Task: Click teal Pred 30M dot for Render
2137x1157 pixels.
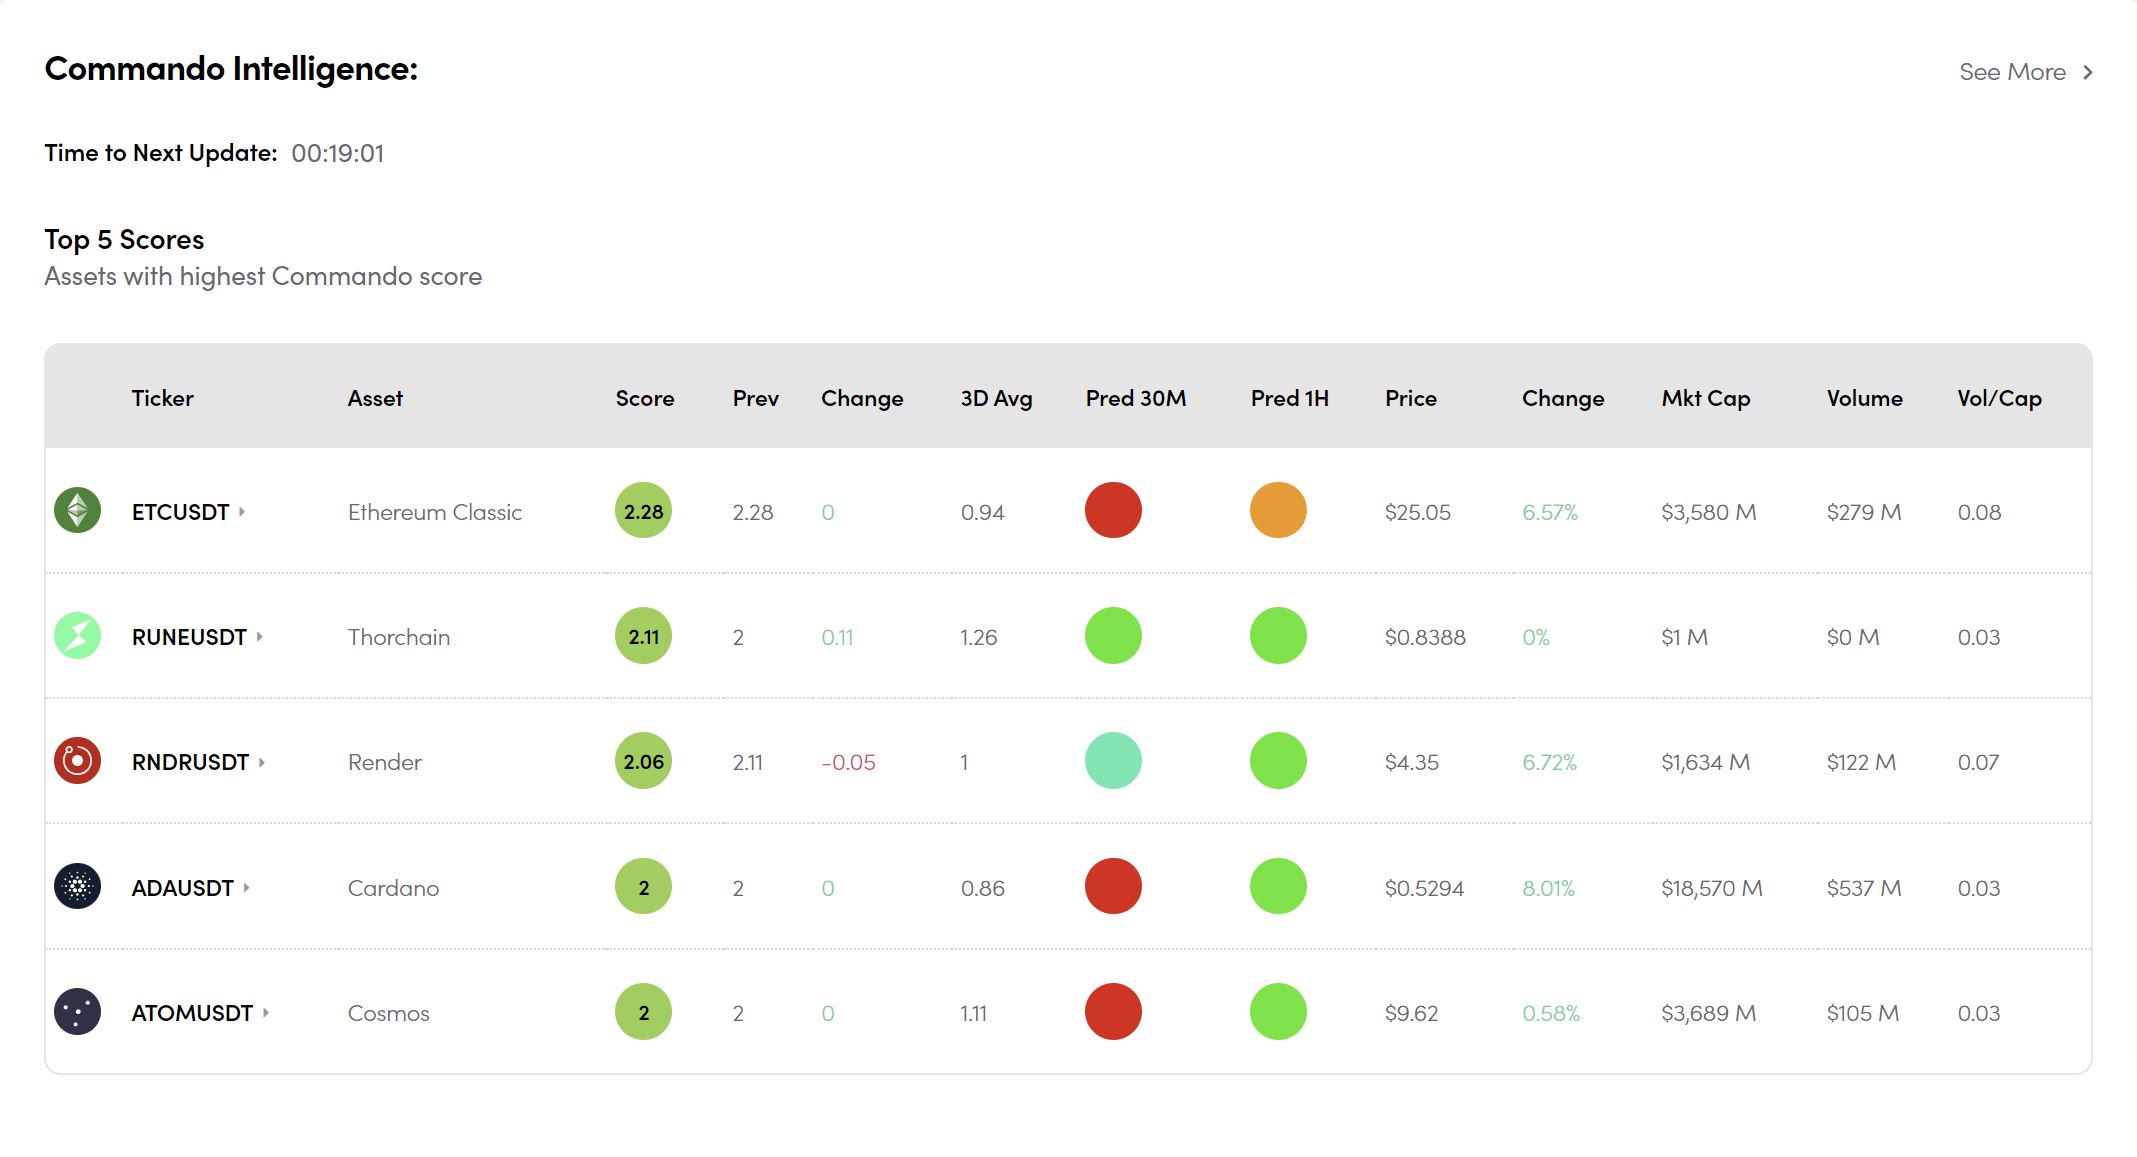Action: tap(1113, 761)
